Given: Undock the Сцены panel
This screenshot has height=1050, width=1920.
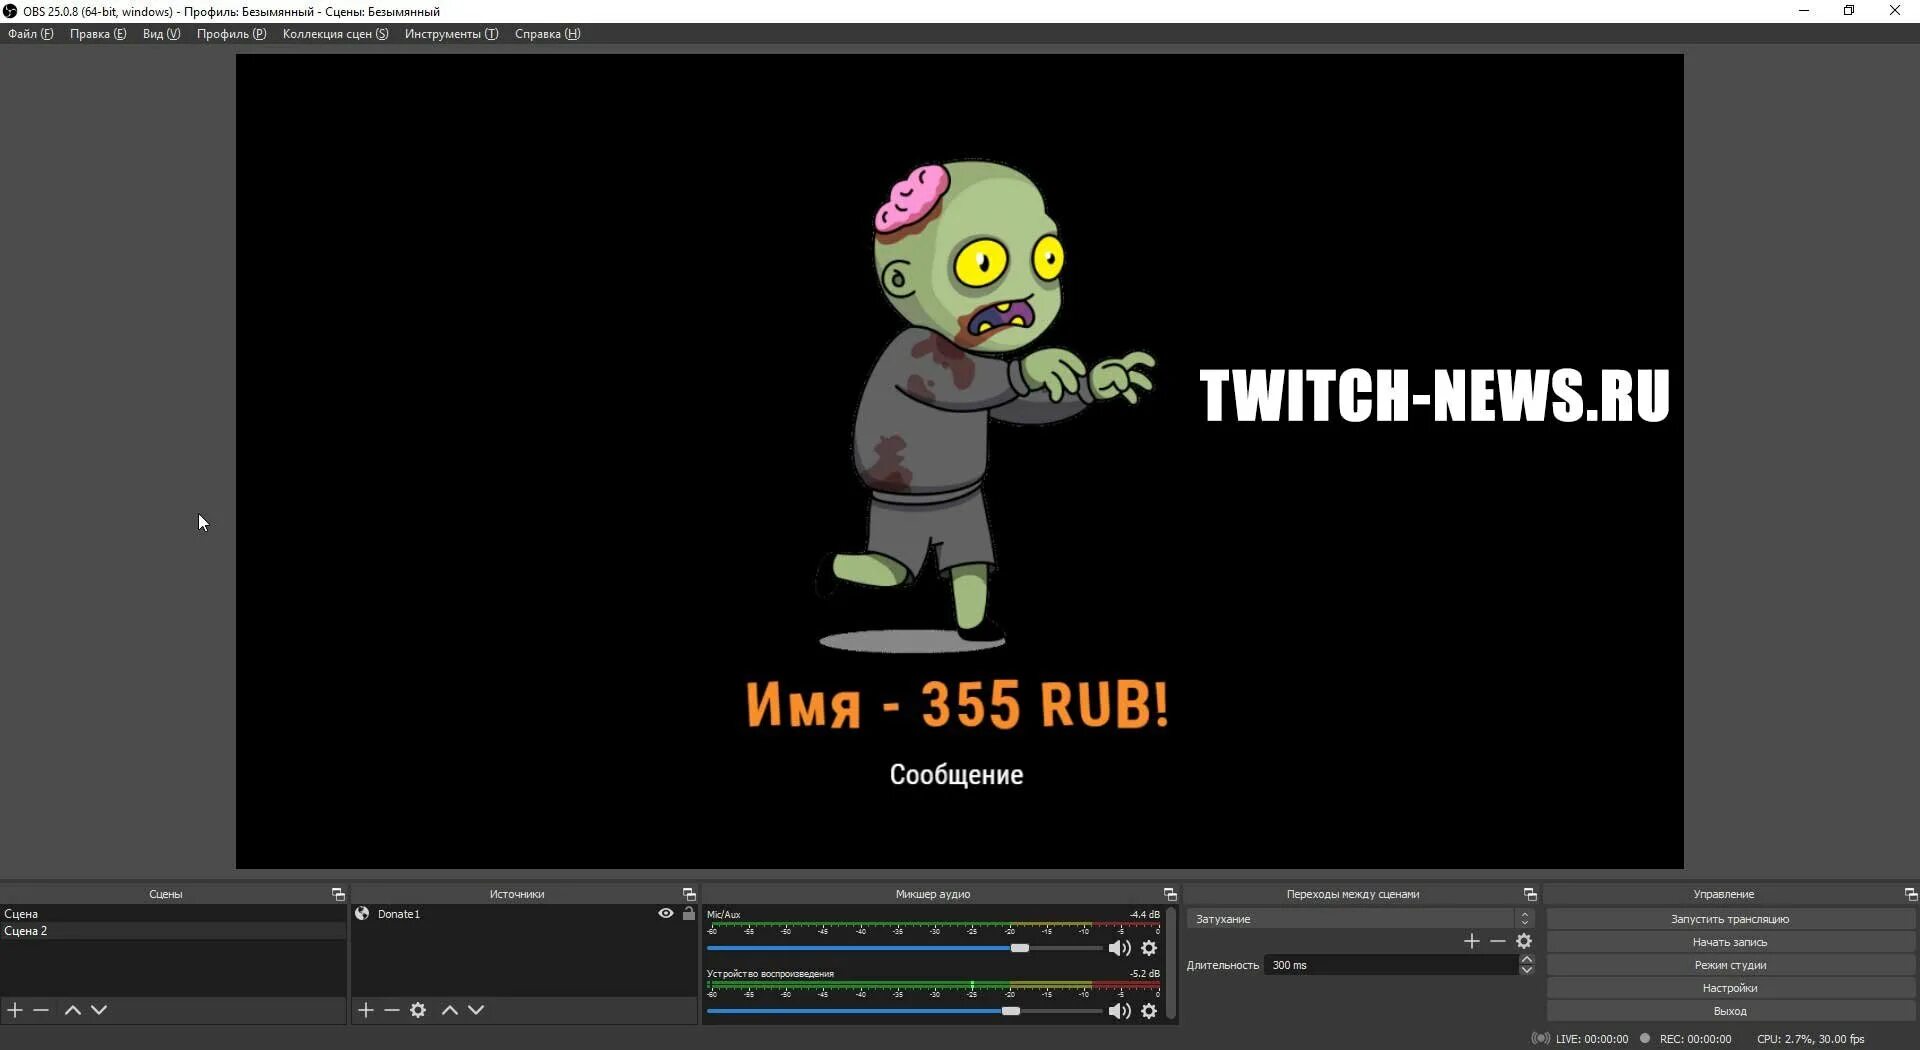Looking at the screenshot, I should click(338, 894).
